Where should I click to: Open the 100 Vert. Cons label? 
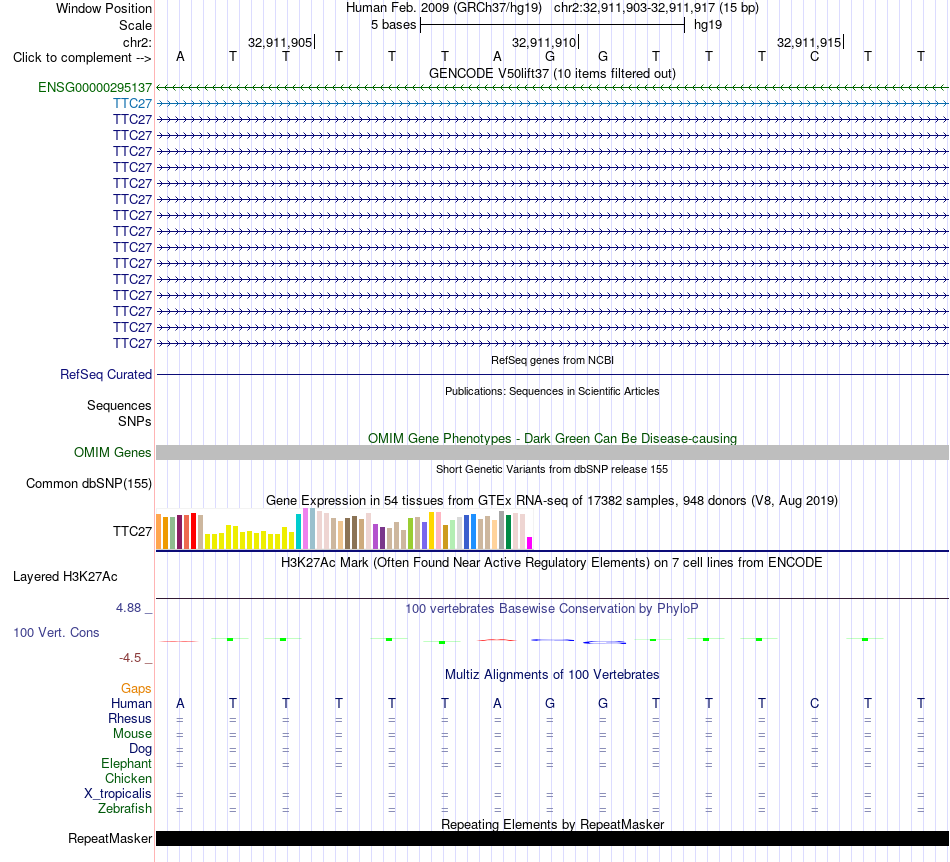point(56,632)
